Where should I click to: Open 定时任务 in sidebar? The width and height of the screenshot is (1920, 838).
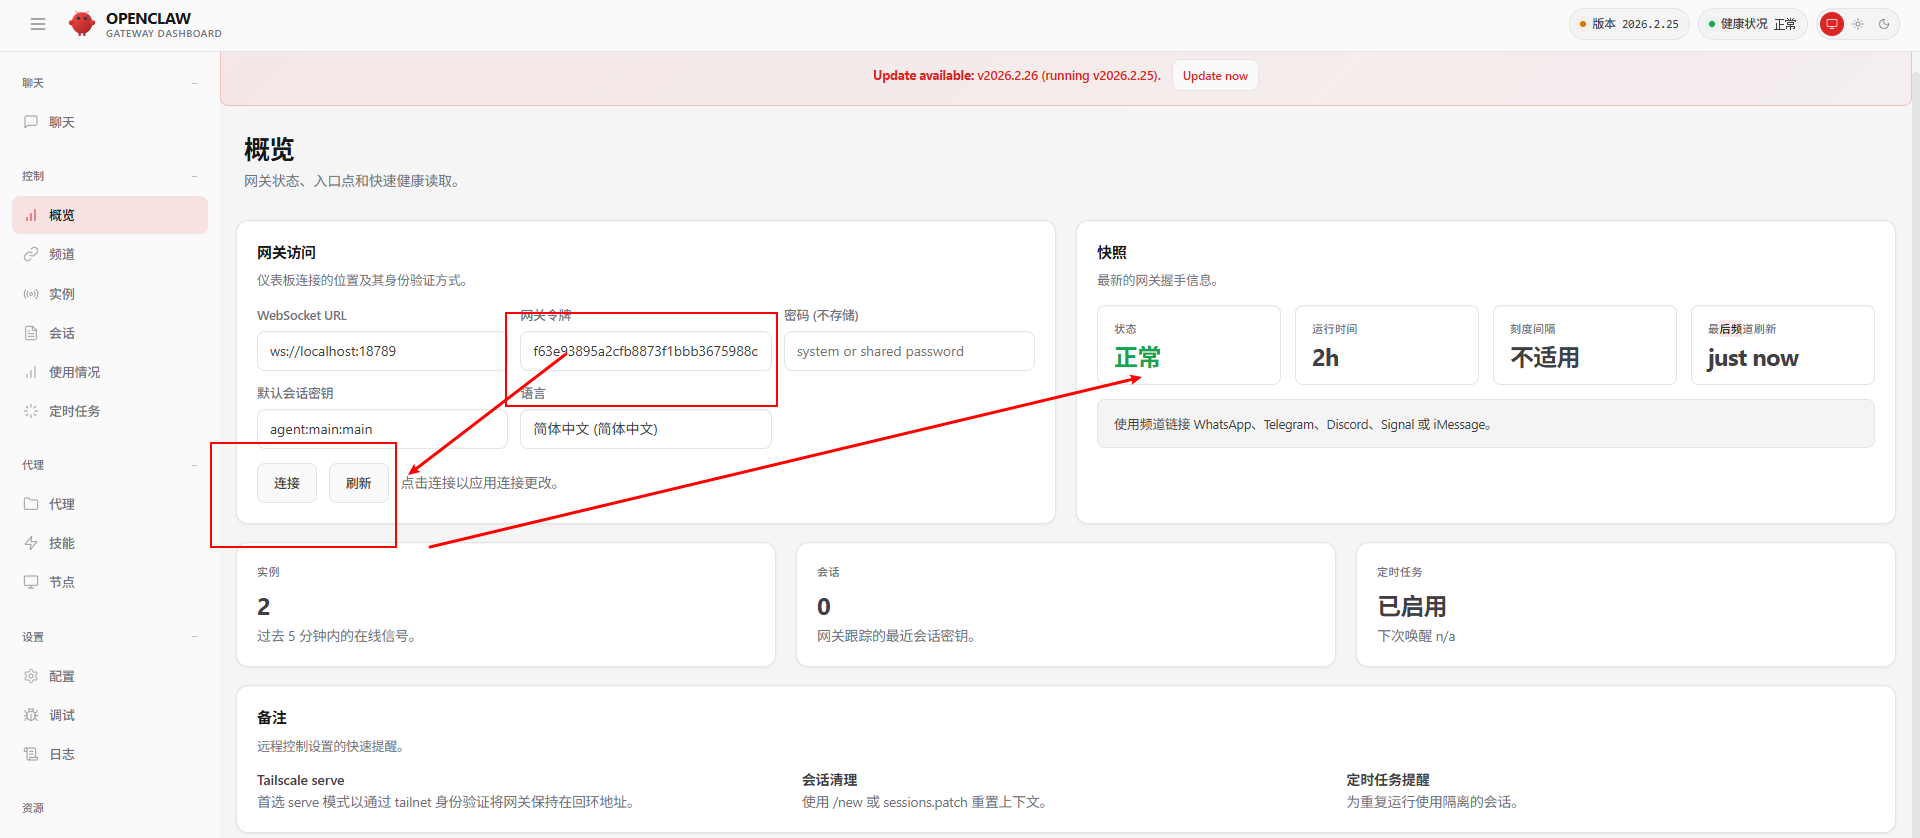click(110, 411)
